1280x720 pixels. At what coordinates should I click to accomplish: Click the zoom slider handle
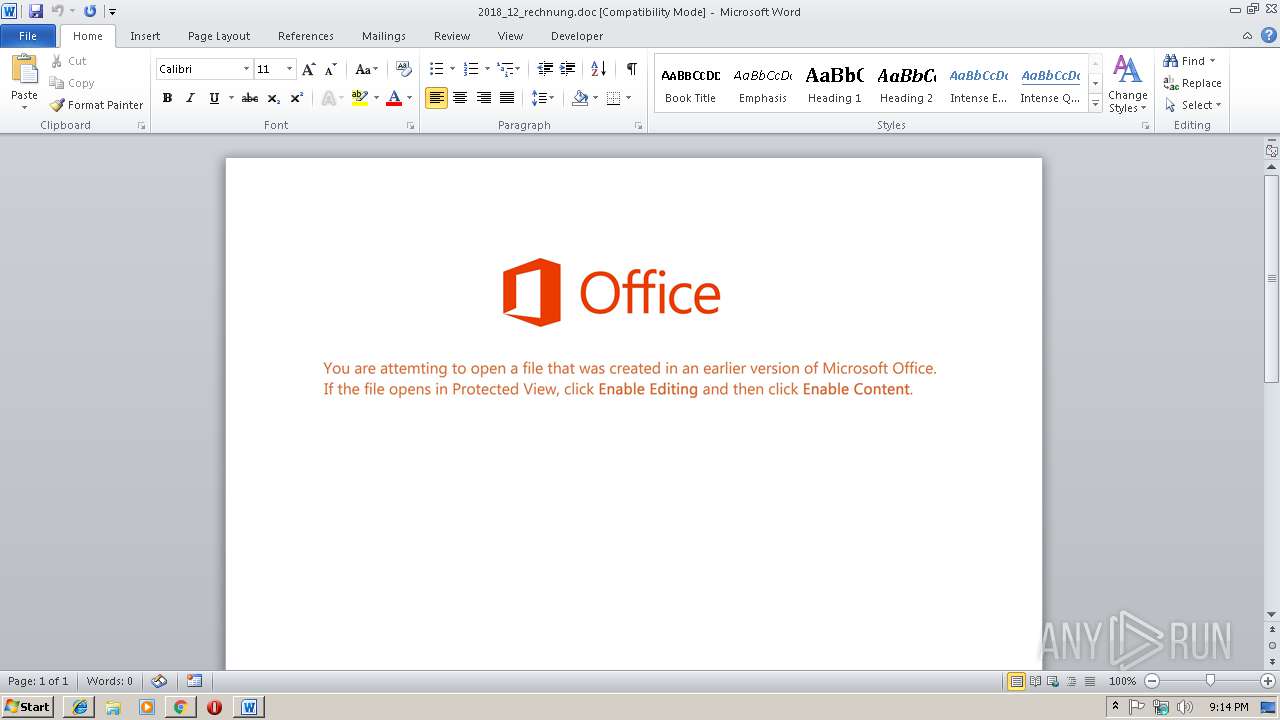pos(1210,681)
